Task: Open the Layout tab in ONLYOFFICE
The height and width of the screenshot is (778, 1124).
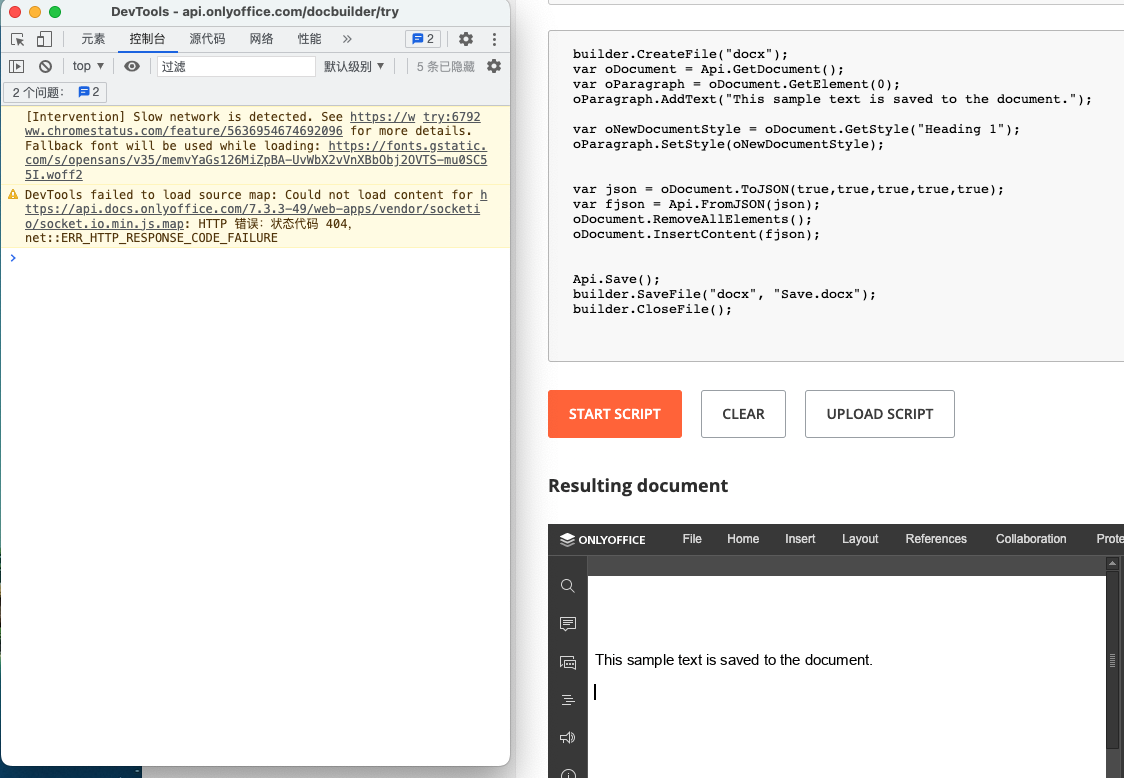Action: (x=860, y=539)
